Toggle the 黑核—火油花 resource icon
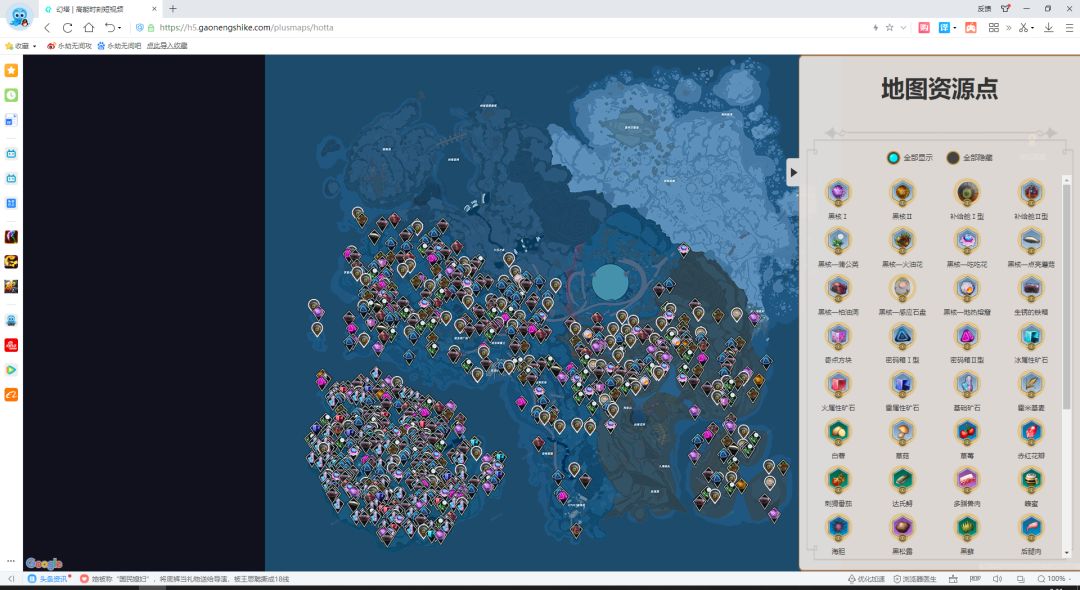Screen dimensions: 1080x590 (902, 240)
